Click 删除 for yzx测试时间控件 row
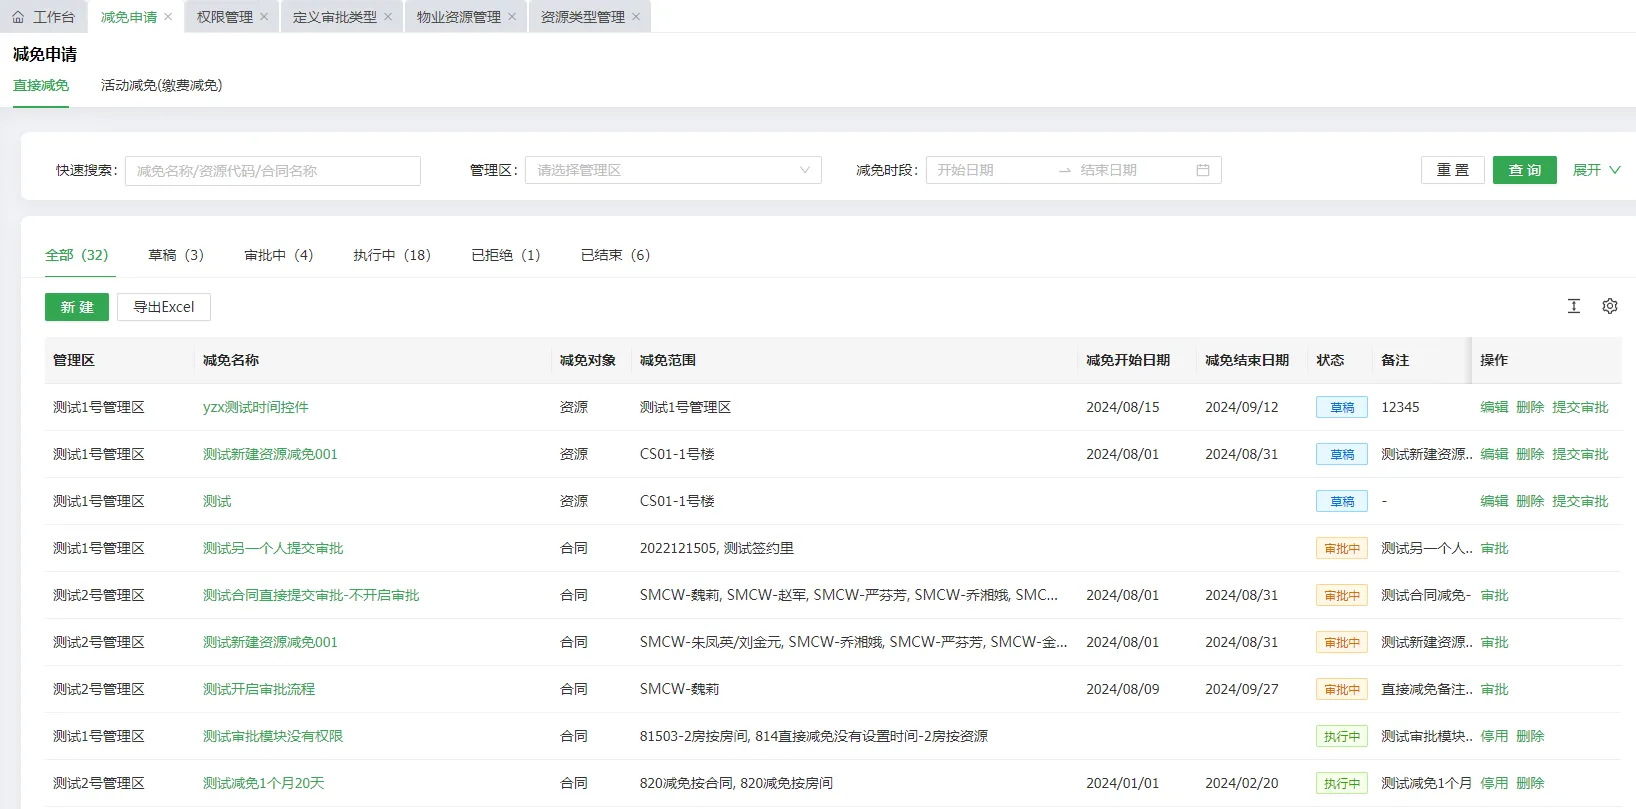1636x809 pixels. click(x=1530, y=407)
